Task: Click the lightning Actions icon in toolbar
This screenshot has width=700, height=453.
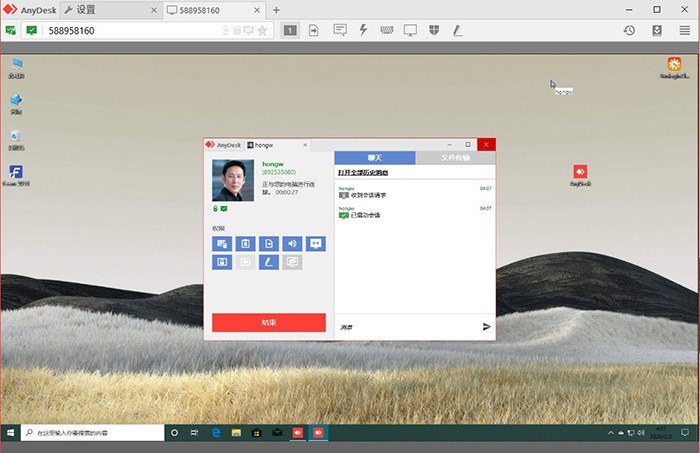Action: click(x=363, y=30)
